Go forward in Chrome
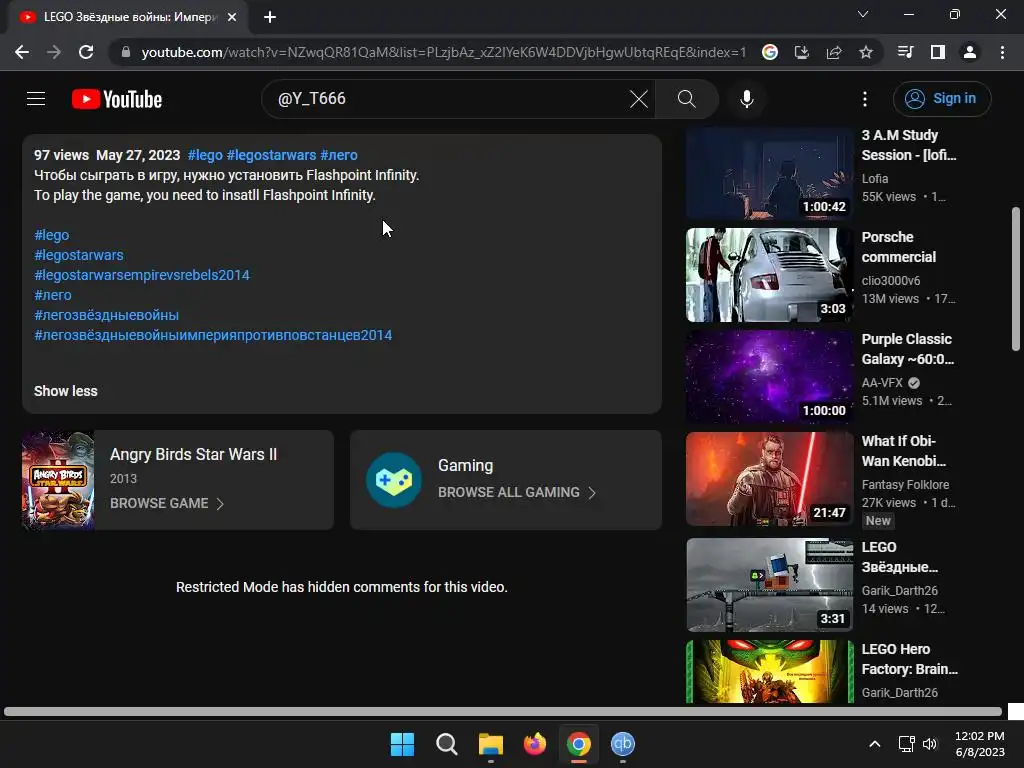The image size is (1024, 768). 54,52
